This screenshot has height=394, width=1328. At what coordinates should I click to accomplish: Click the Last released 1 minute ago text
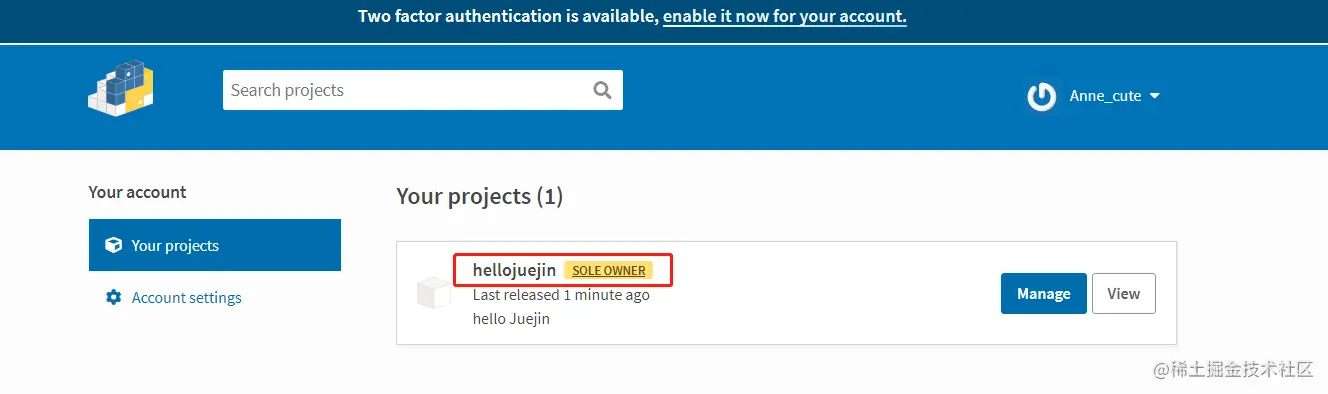561,295
